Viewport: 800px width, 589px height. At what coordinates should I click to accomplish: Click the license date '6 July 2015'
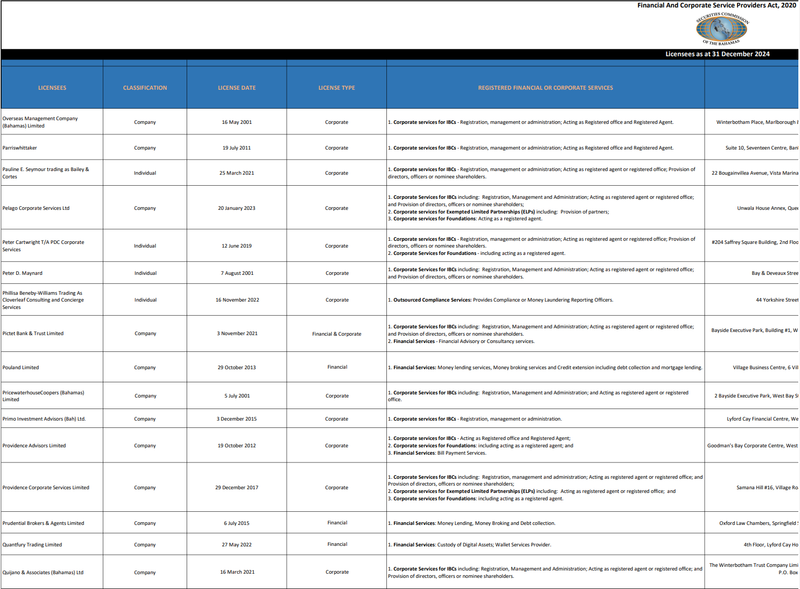pos(237,523)
